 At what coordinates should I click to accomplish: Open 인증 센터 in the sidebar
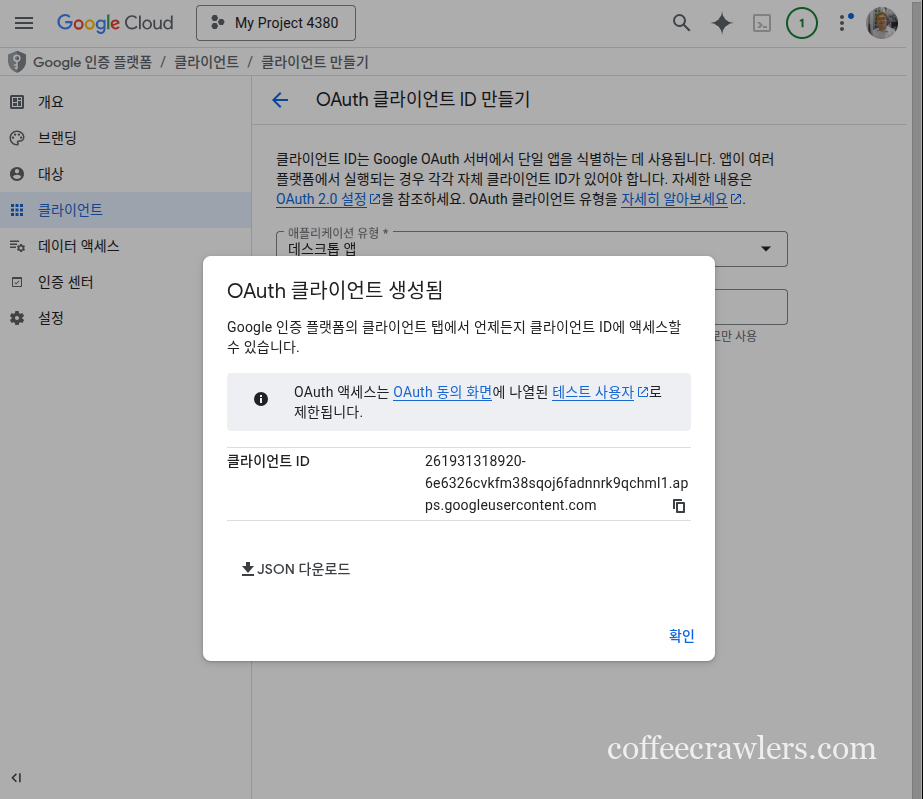pos(65,282)
